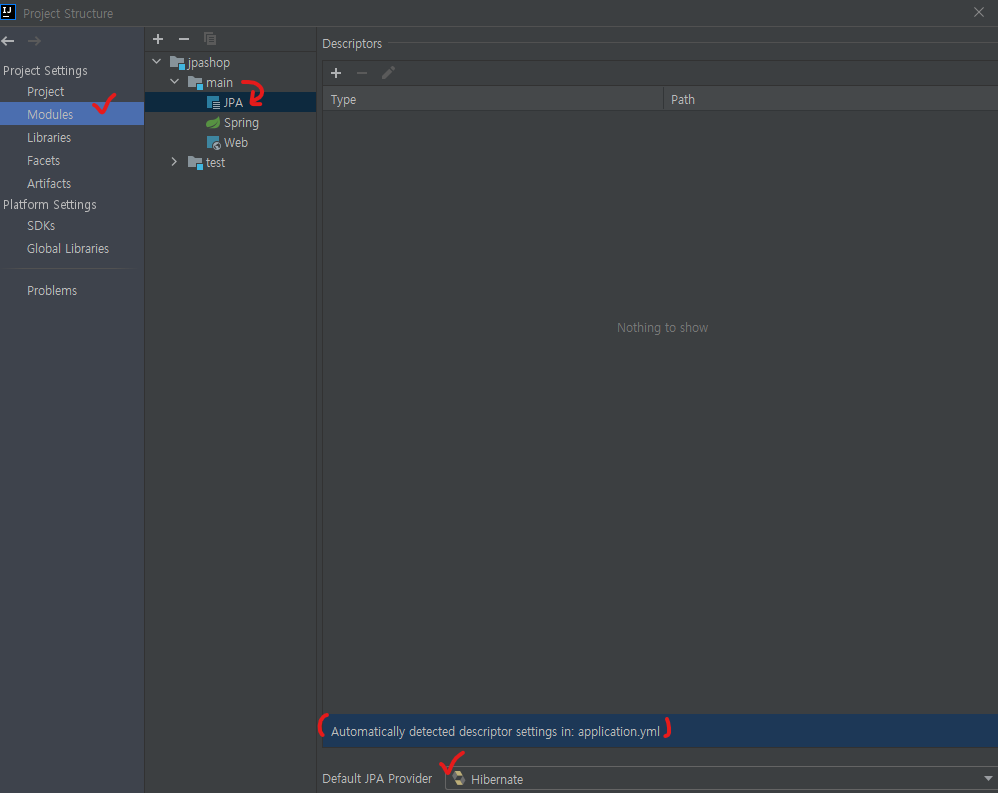
Task: Open the Project settings page
Action: pos(45,92)
